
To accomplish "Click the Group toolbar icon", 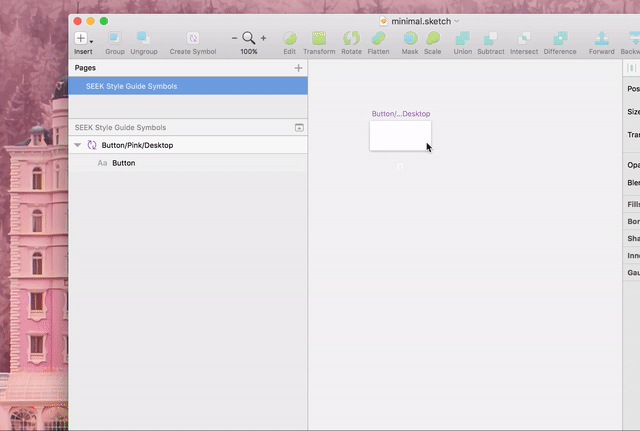I will [115, 38].
